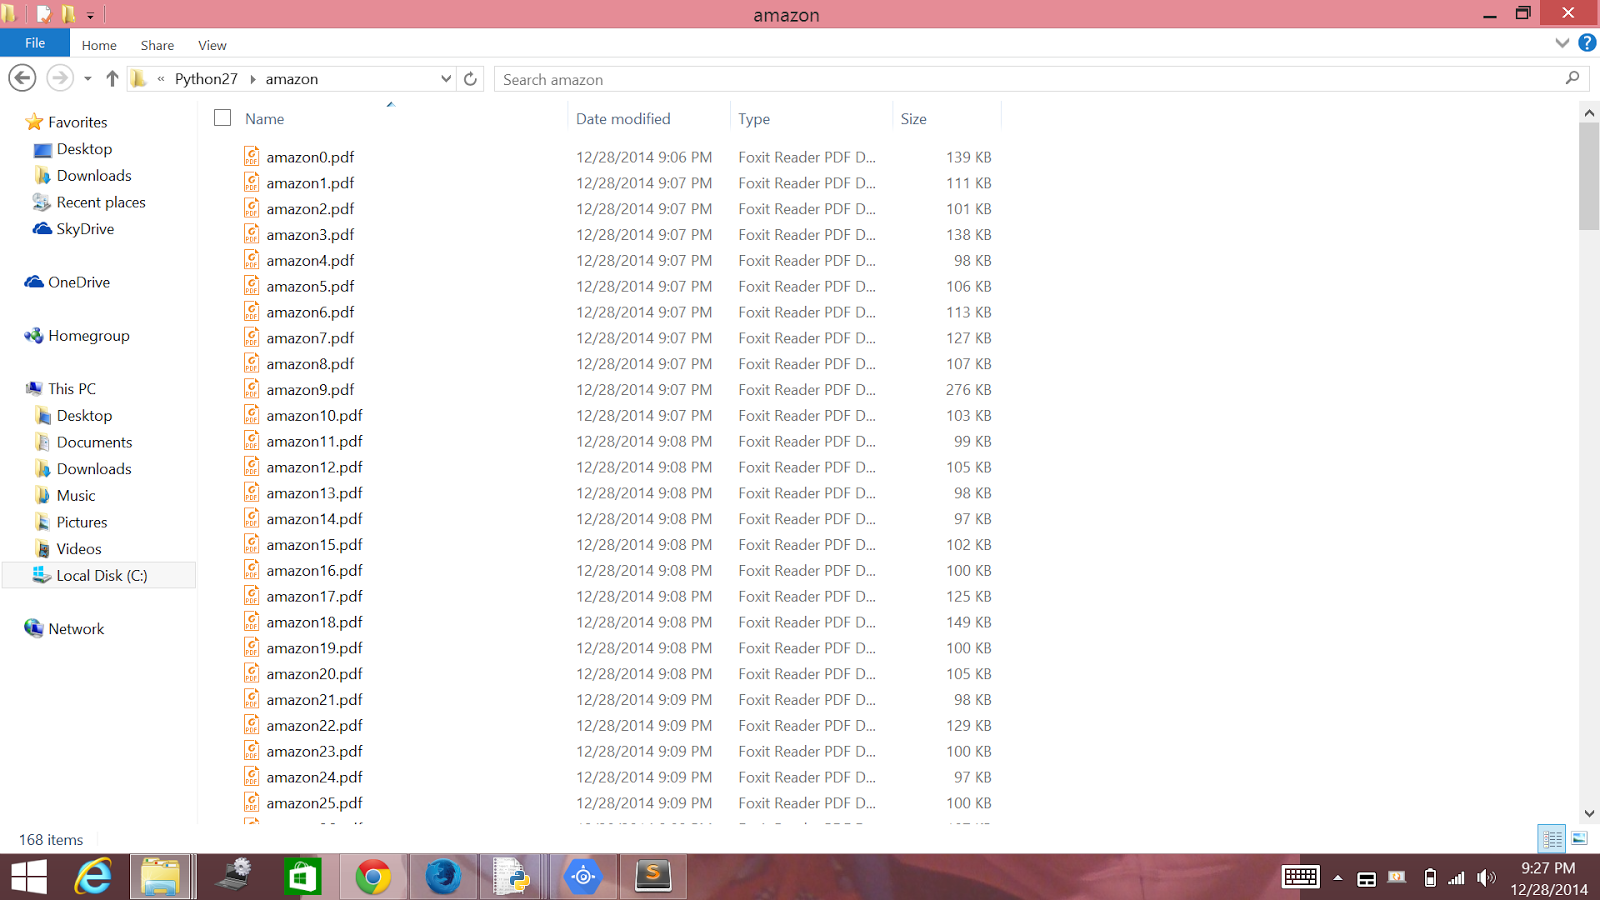Click New Folder in quick access toolbar

click(x=68, y=14)
